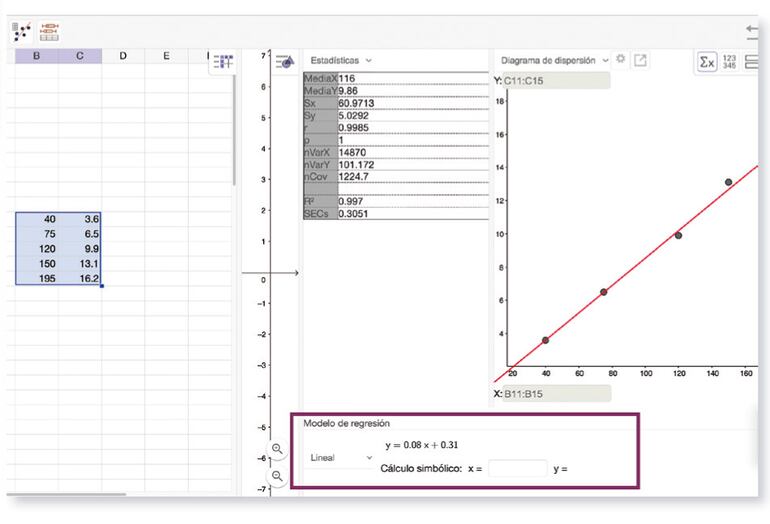Select column B header
770x524 pixels.
pyautogui.click(x=36, y=56)
